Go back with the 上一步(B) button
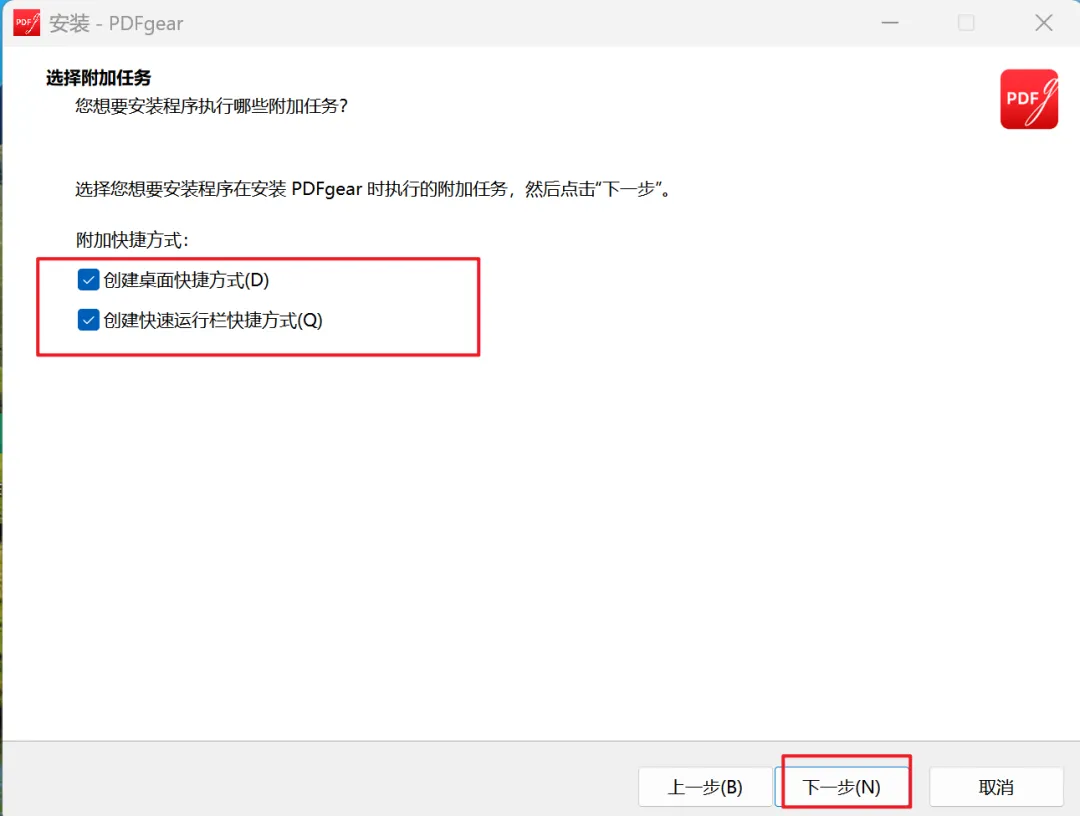This screenshot has width=1080, height=816. click(x=705, y=786)
